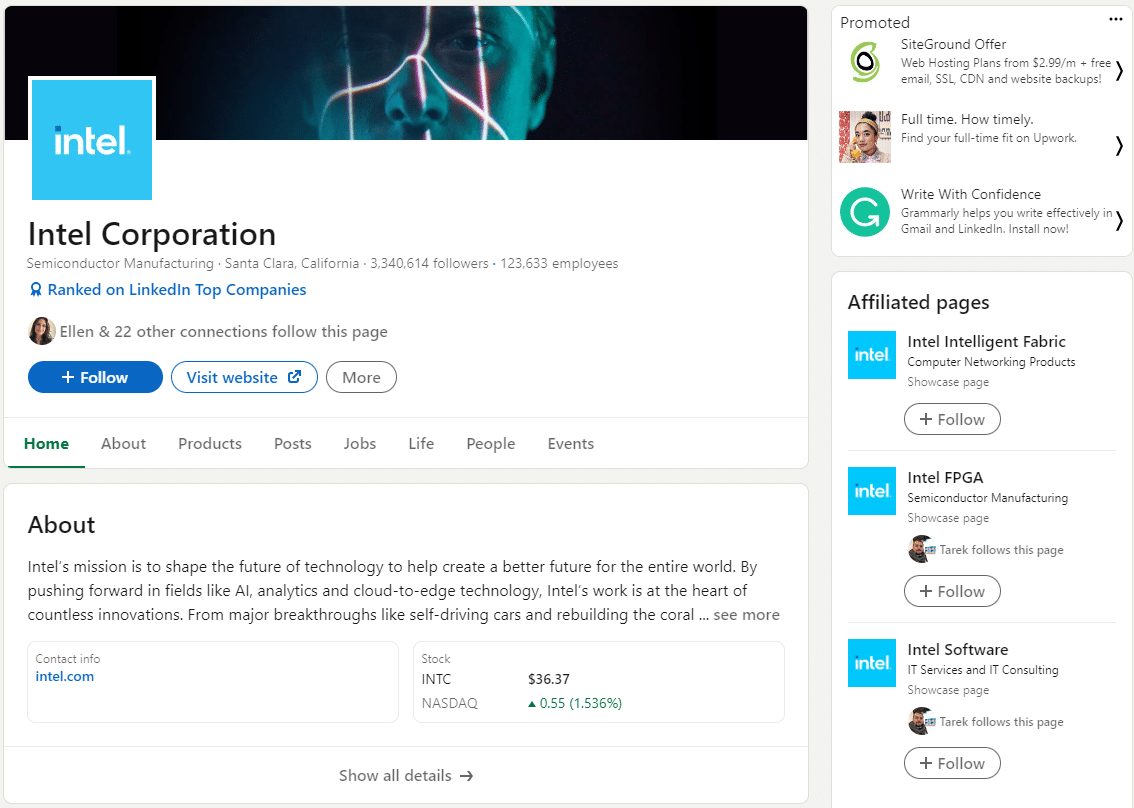Click the Intel Corporation logo
Screen dimensions: 1134x808
(92, 139)
